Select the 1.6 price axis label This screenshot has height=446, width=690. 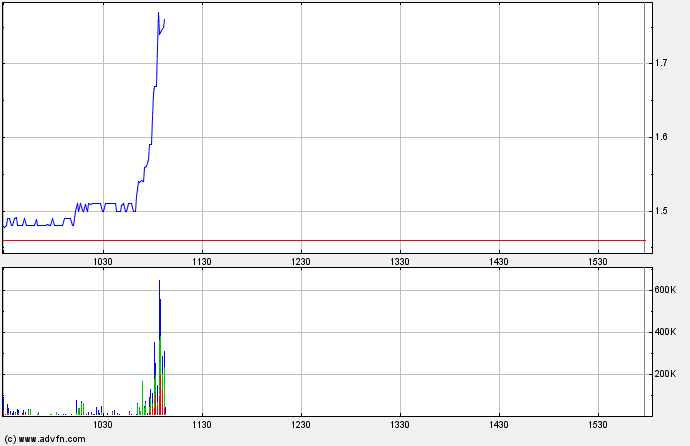660,137
